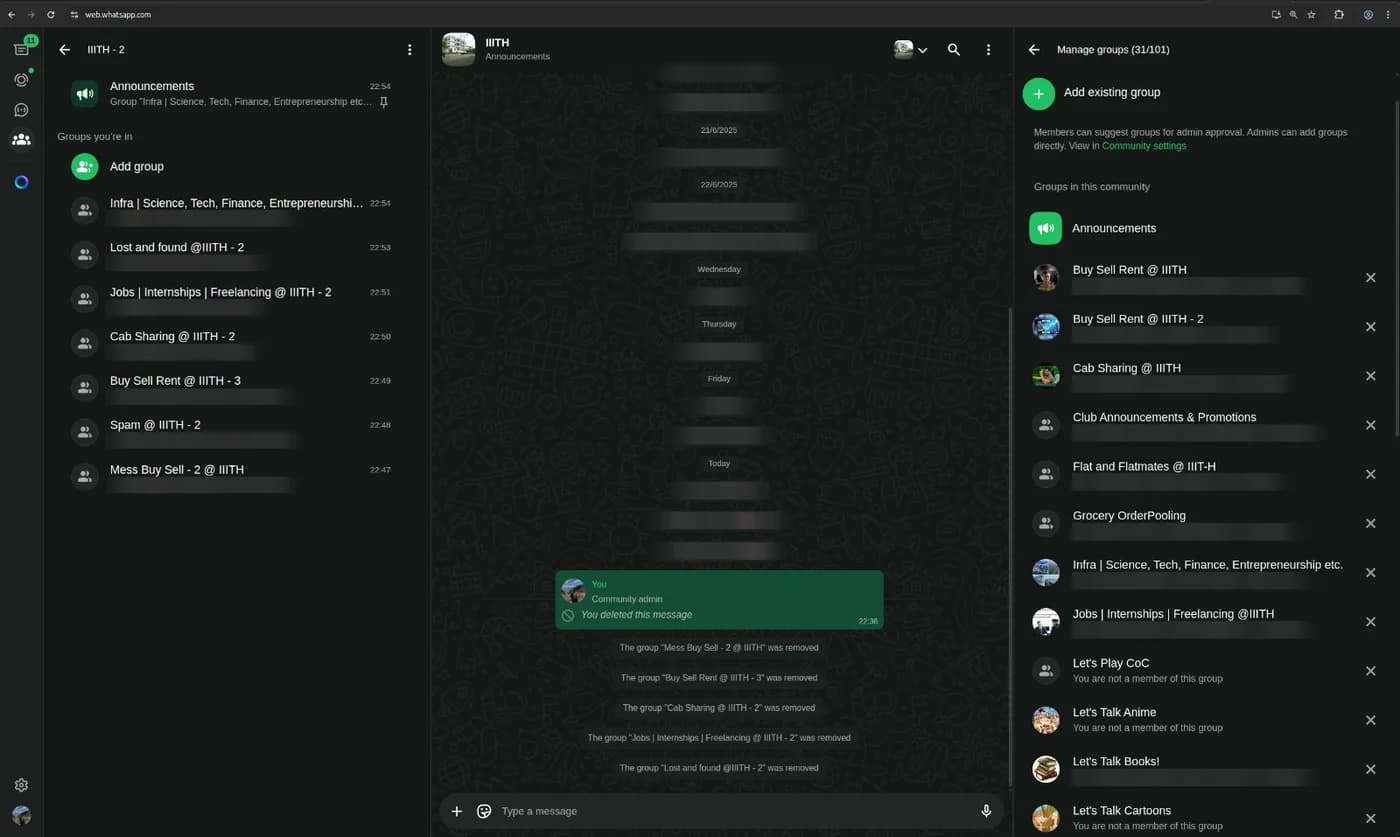Remove Buy Sell Rent @ IIITH group
This screenshot has width=1400, height=837.
pyautogui.click(x=1371, y=277)
